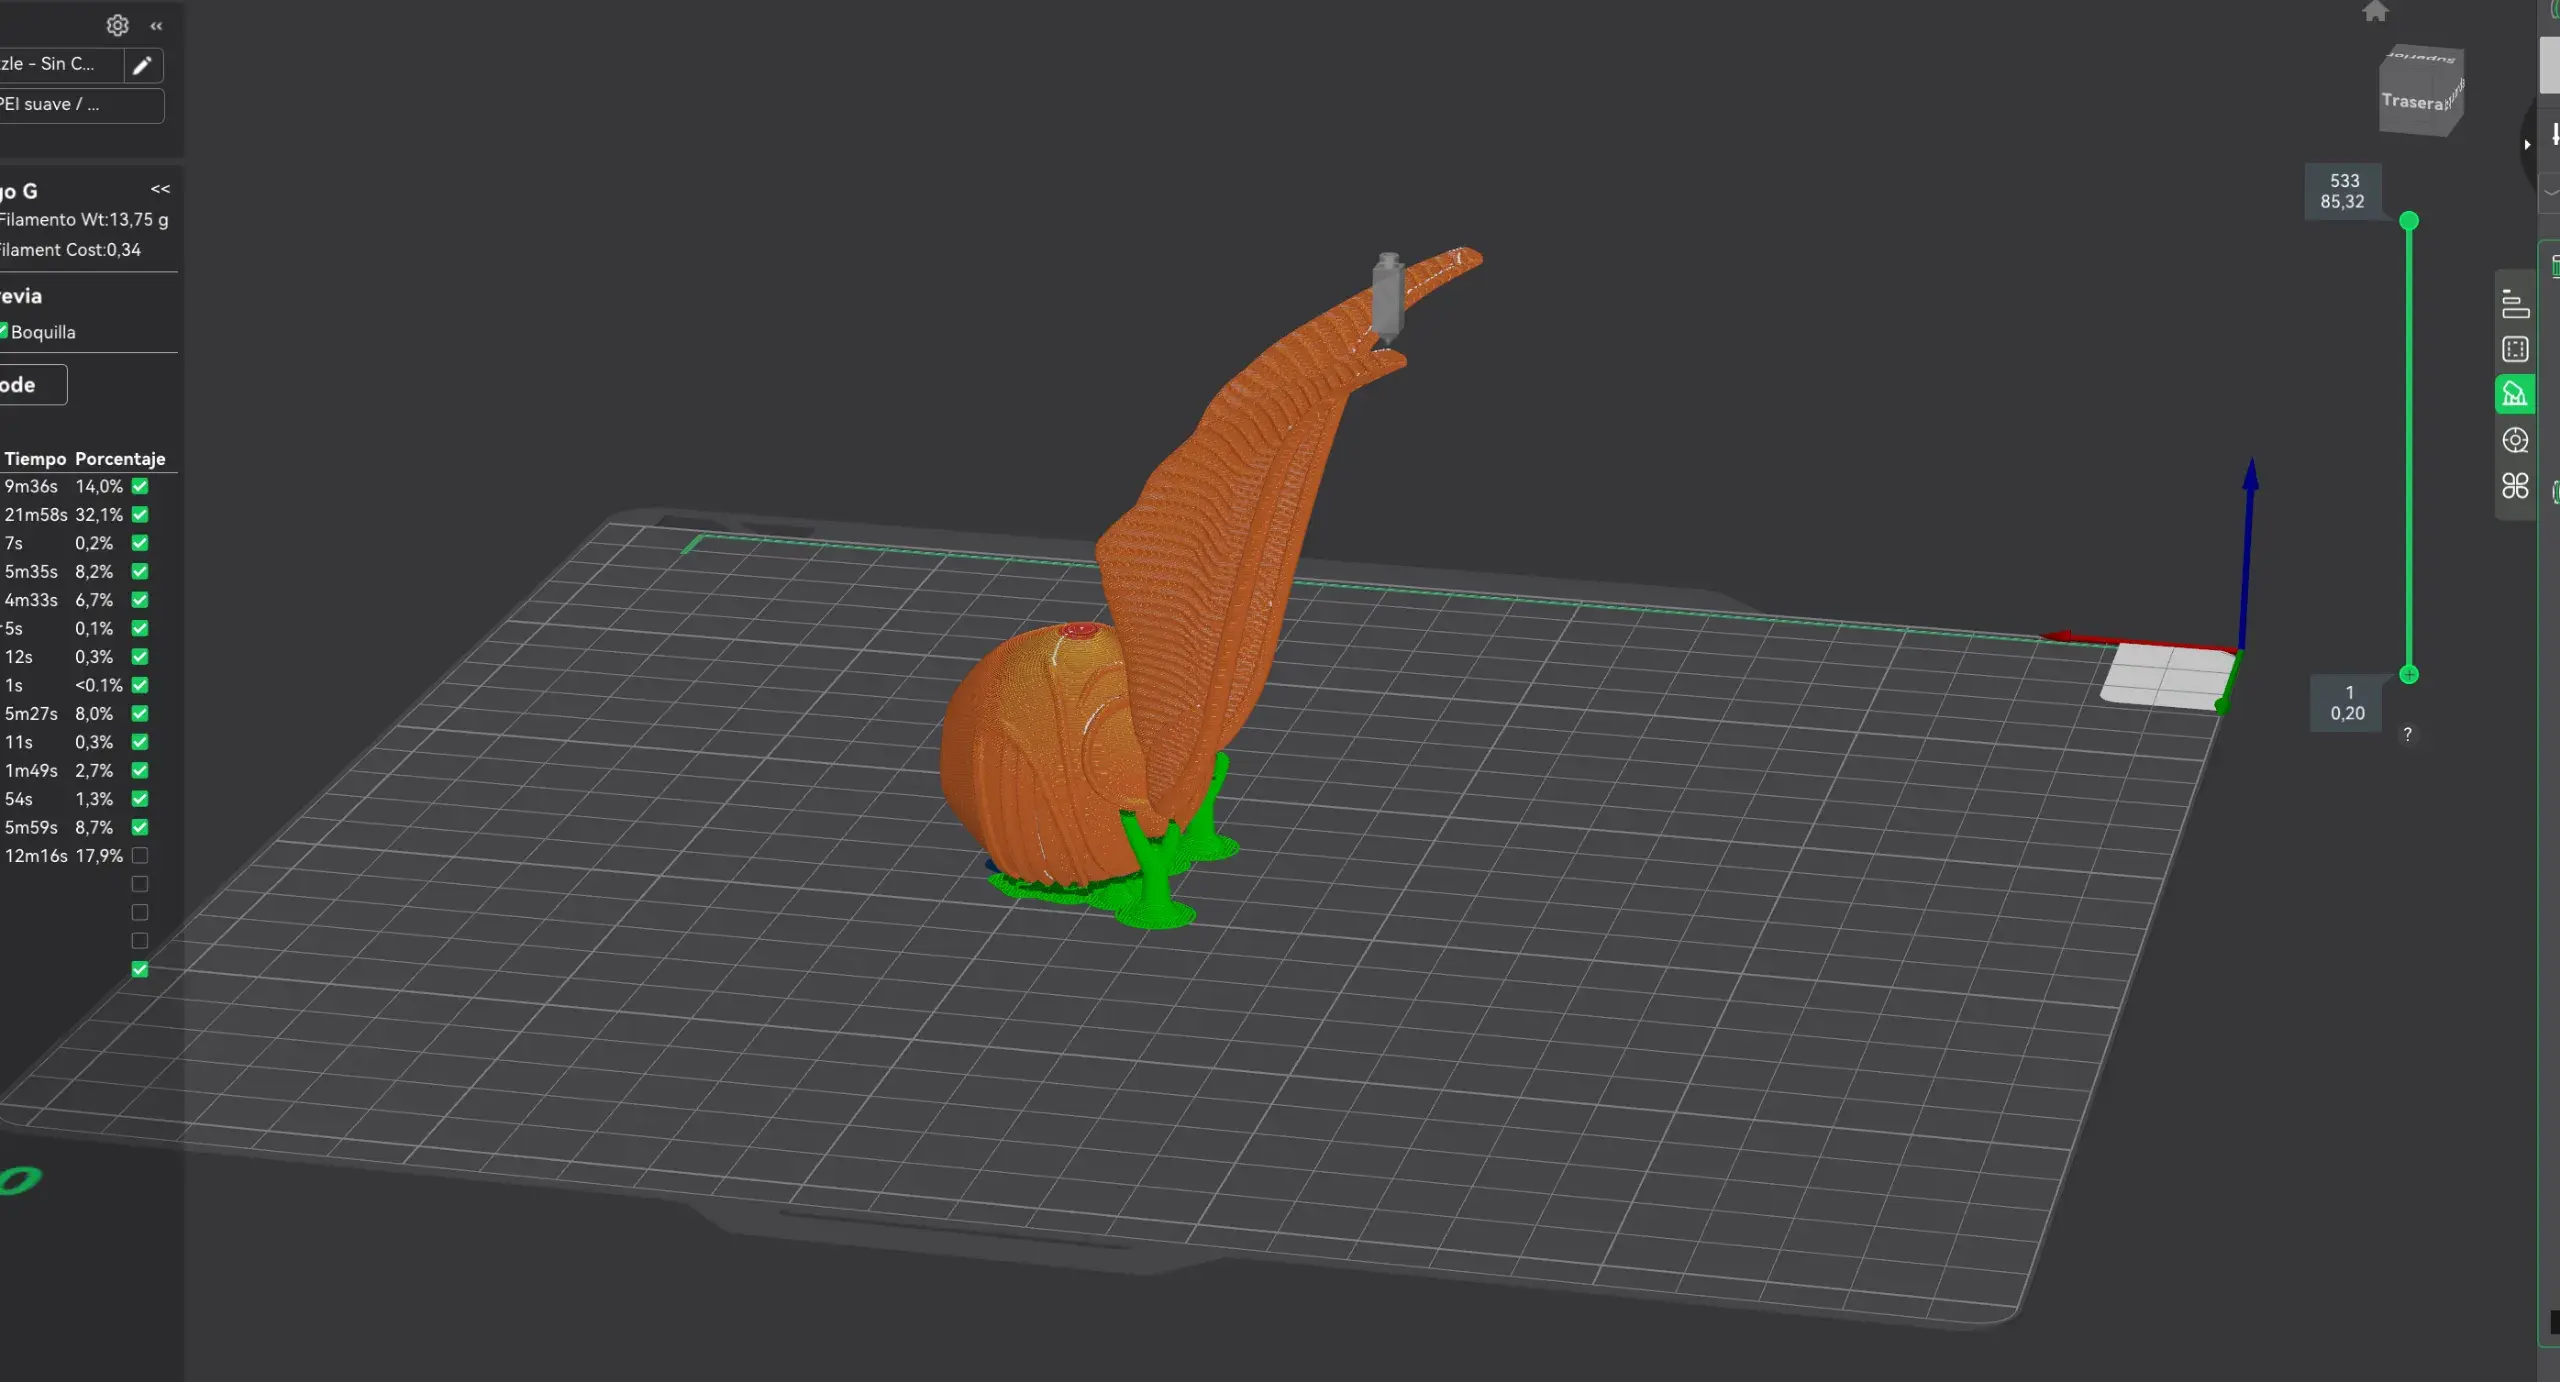Enable the 12m16s 17,9% row checkbox
Screen dimensions: 2560x1382
[140, 856]
